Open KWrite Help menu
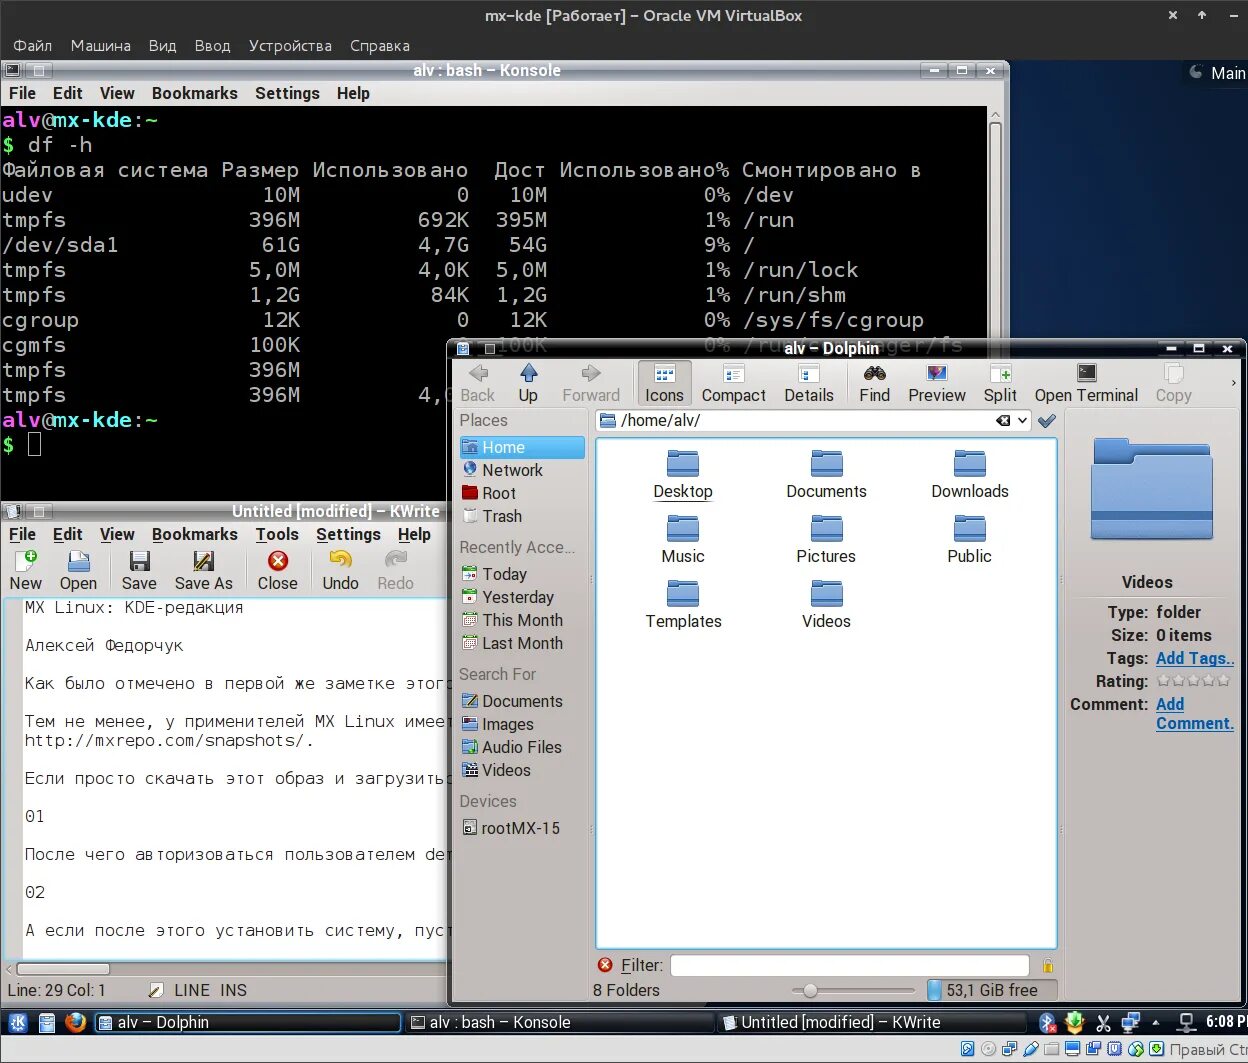Image resolution: width=1248 pixels, height=1063 pixels. pos(414,534)
